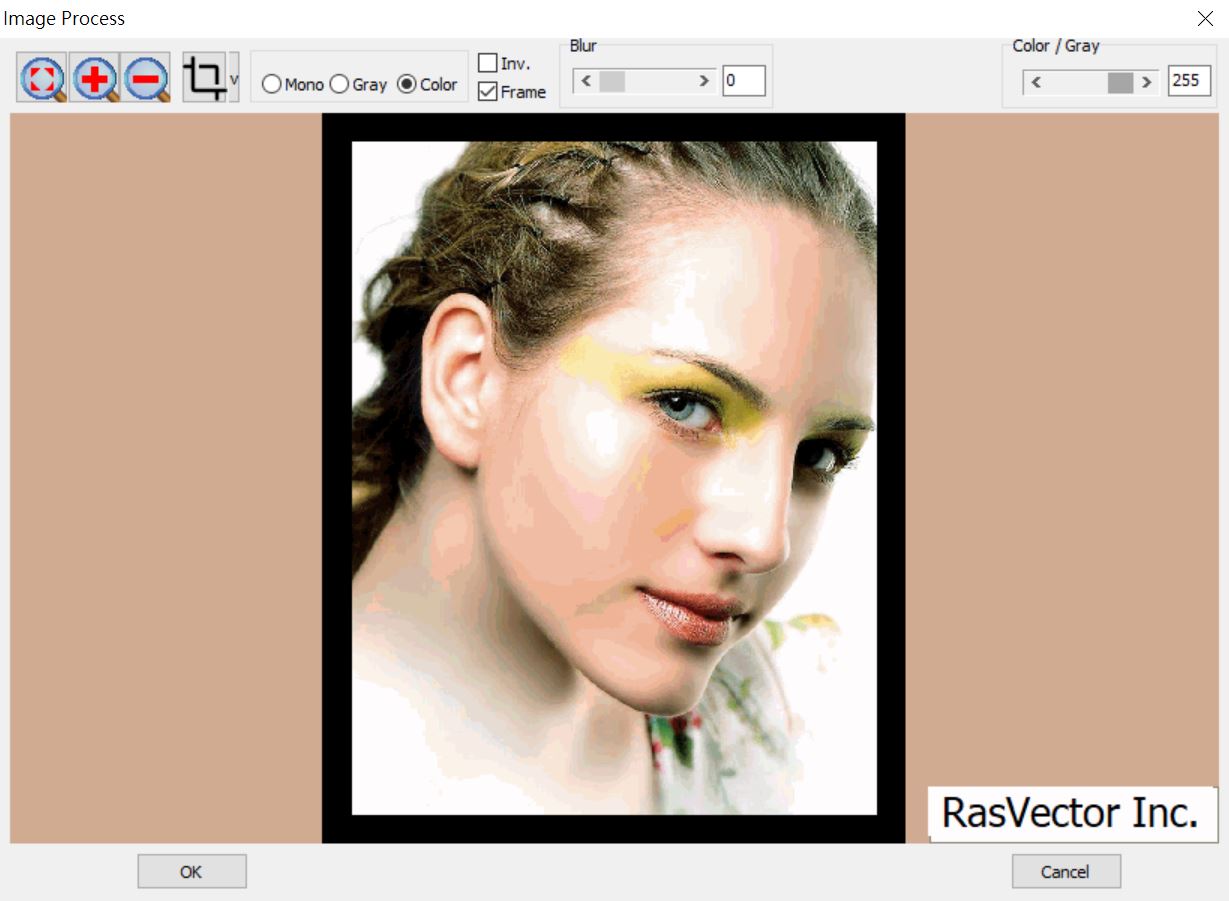Screen dimensions: 1229x901
Task: Select the crop tool icon
Action: [x=205, y=78]
